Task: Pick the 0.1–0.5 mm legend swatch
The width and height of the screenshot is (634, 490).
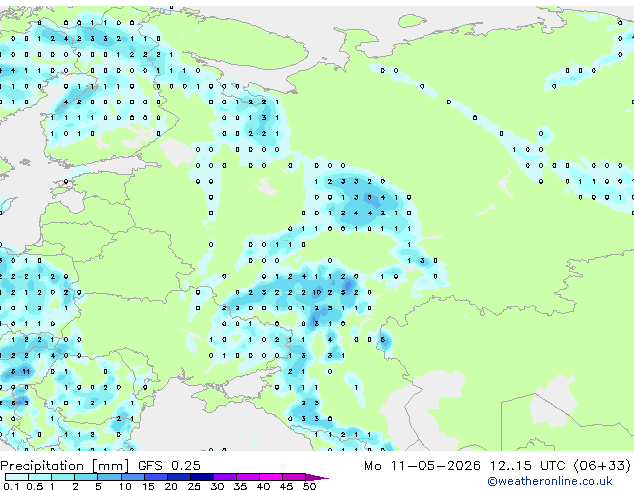Action: click(x=17, y=477)
